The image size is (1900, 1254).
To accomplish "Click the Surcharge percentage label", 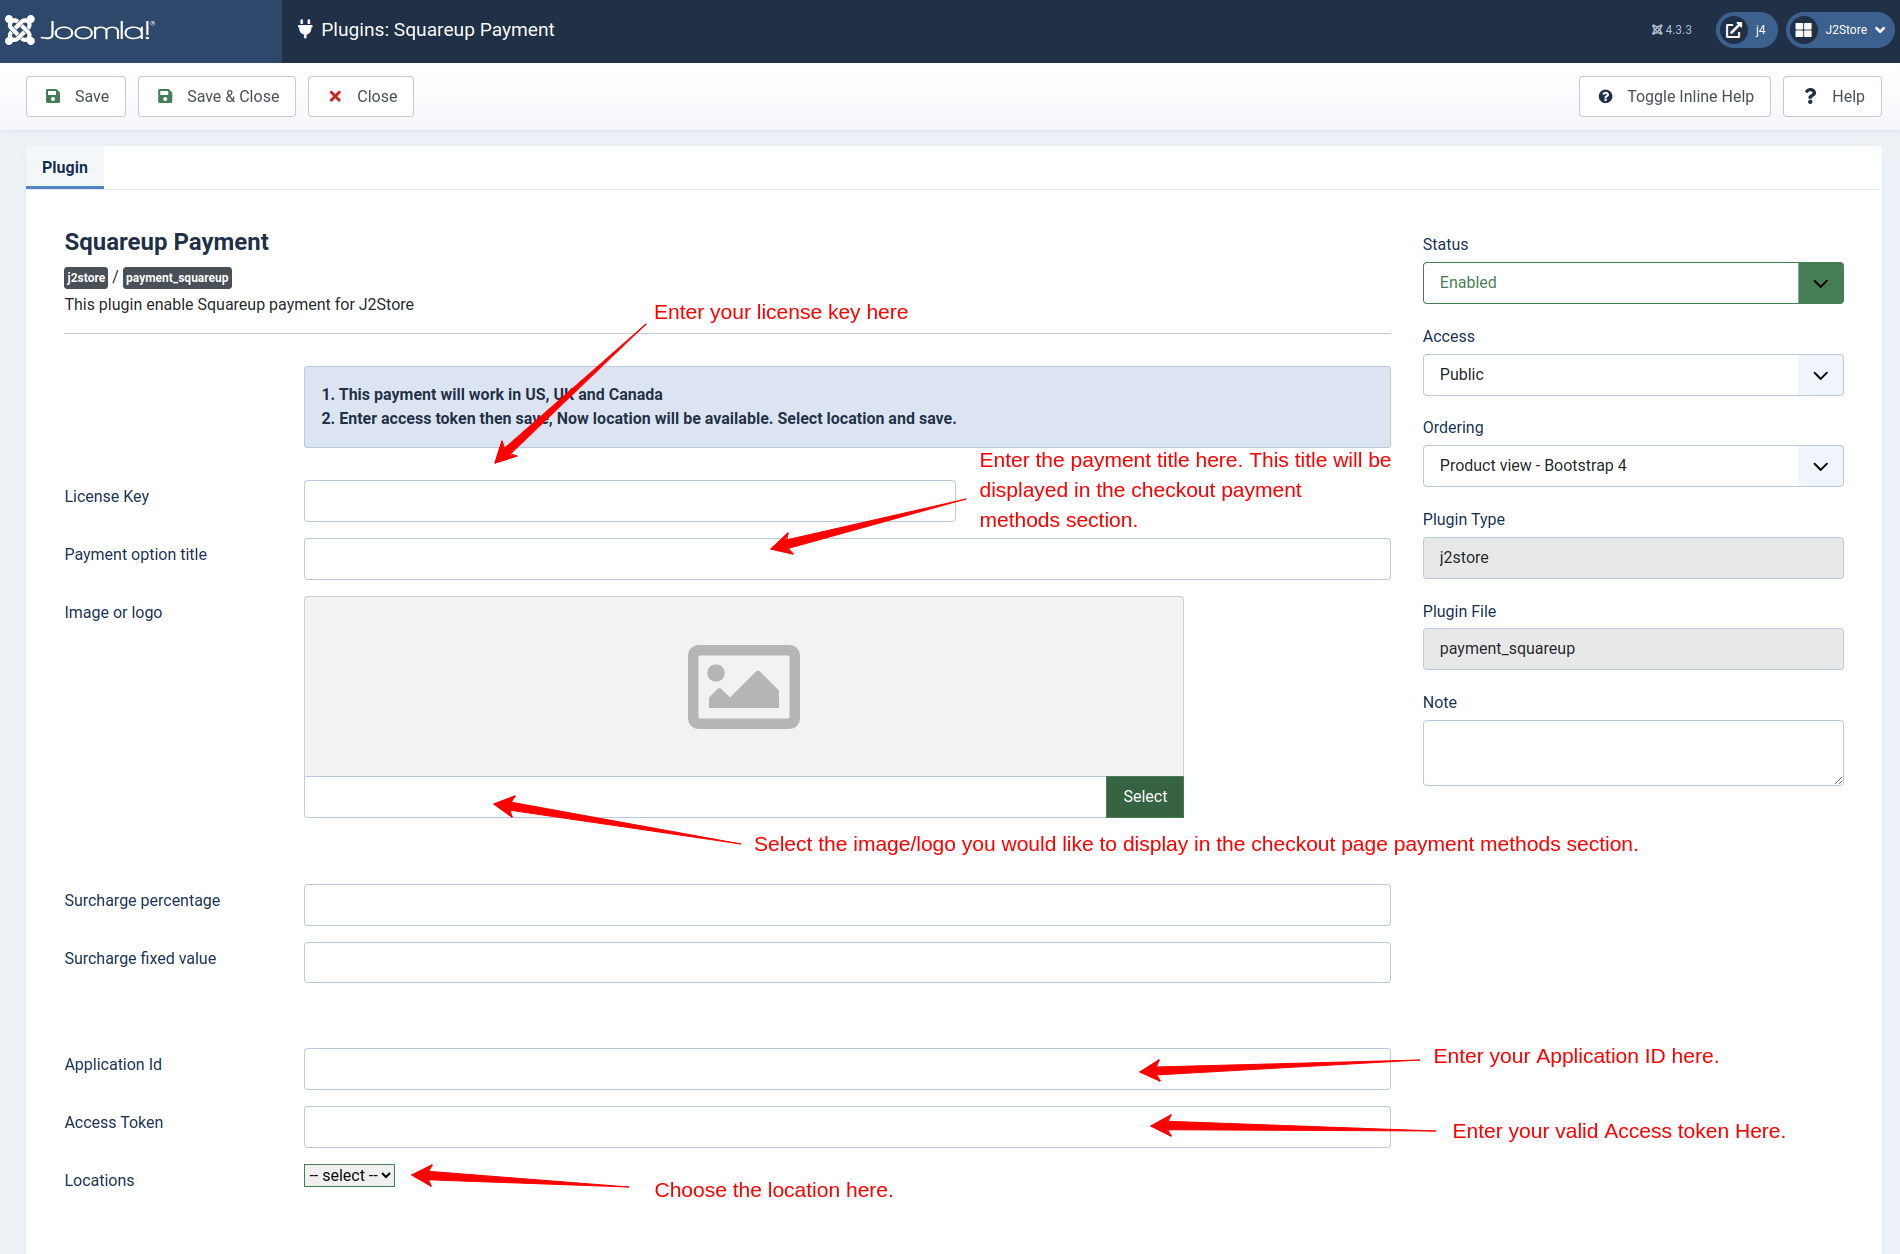I will (143, 901).
